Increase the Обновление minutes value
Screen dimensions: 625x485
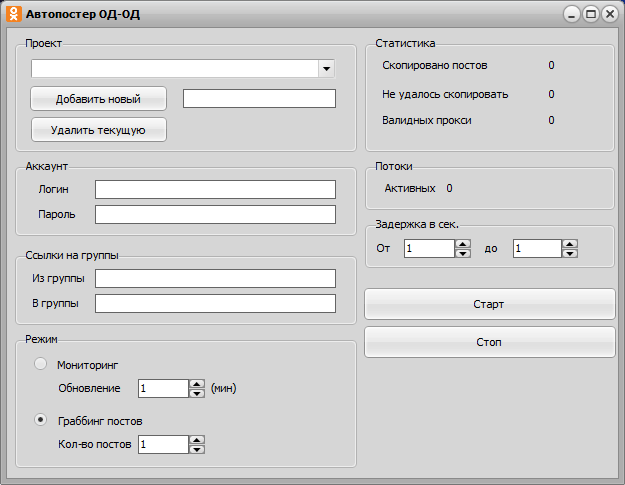pos(197,384)
